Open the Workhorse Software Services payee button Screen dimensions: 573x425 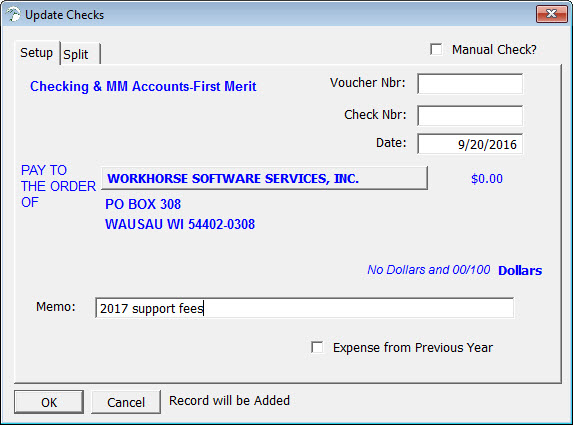[264, 178]
